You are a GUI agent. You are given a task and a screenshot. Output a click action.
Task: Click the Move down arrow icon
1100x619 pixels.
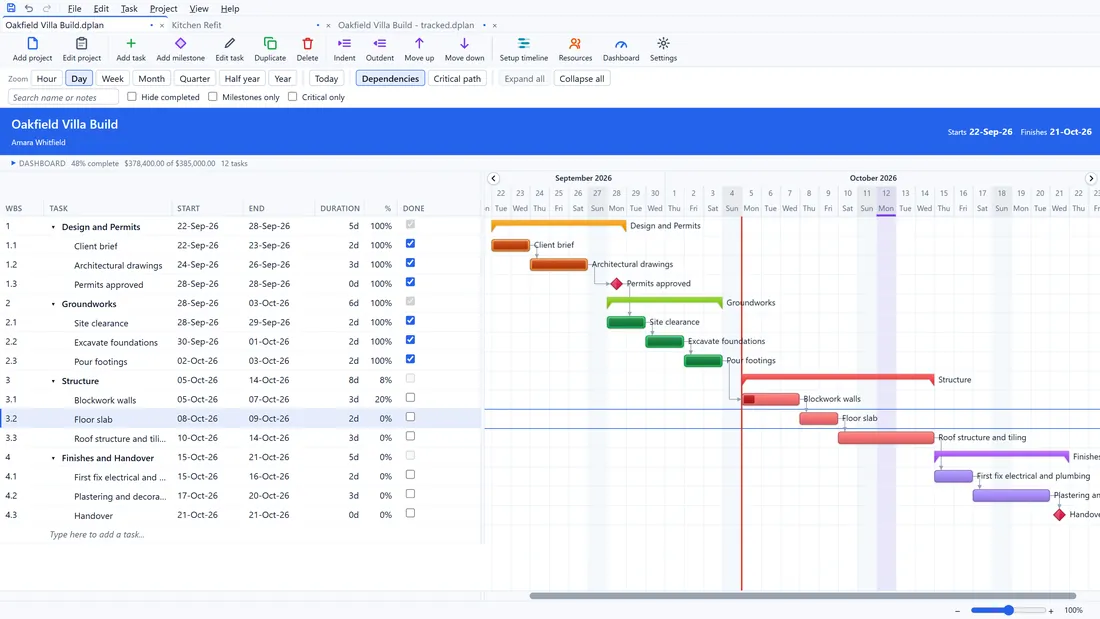(464, 44)
